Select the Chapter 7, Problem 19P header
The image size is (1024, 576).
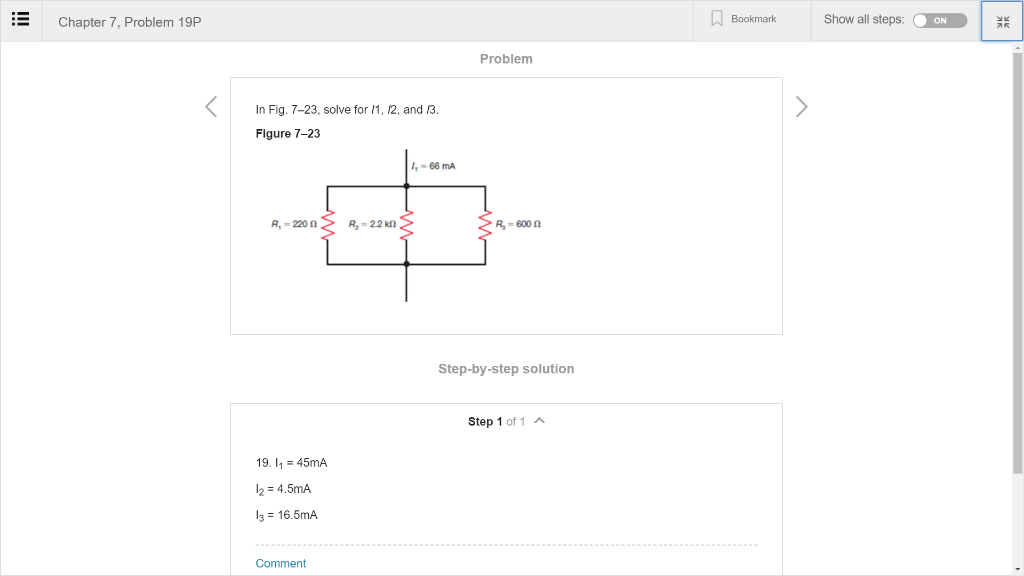pyautogui.click(x=130, y=20)
